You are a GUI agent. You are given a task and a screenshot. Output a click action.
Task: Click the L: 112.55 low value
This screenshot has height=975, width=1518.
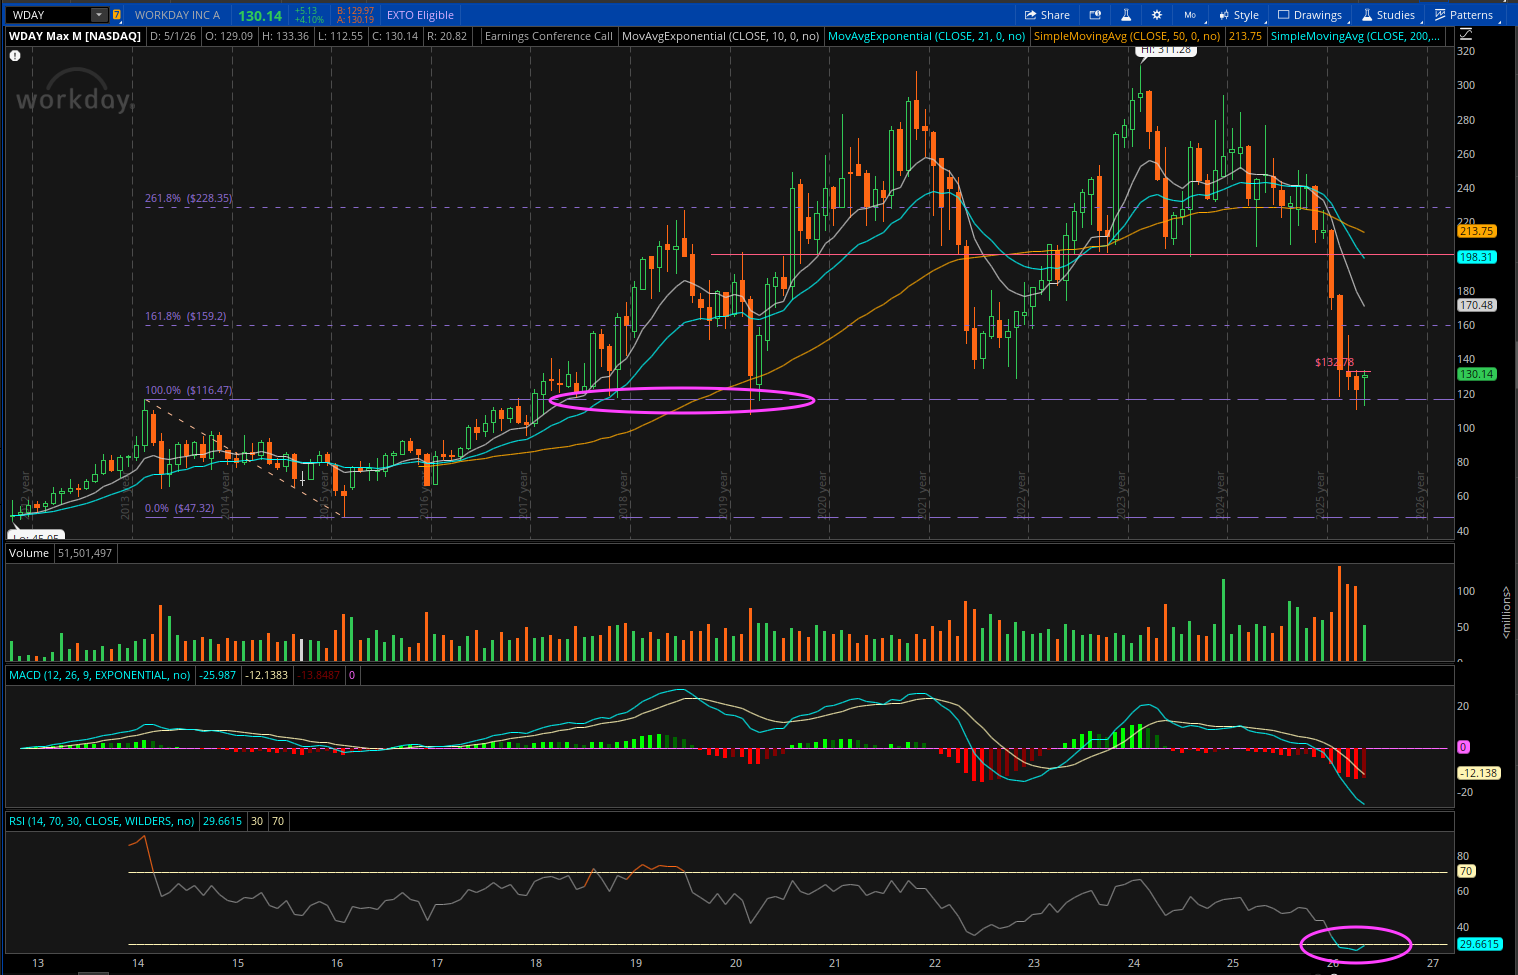339,36
